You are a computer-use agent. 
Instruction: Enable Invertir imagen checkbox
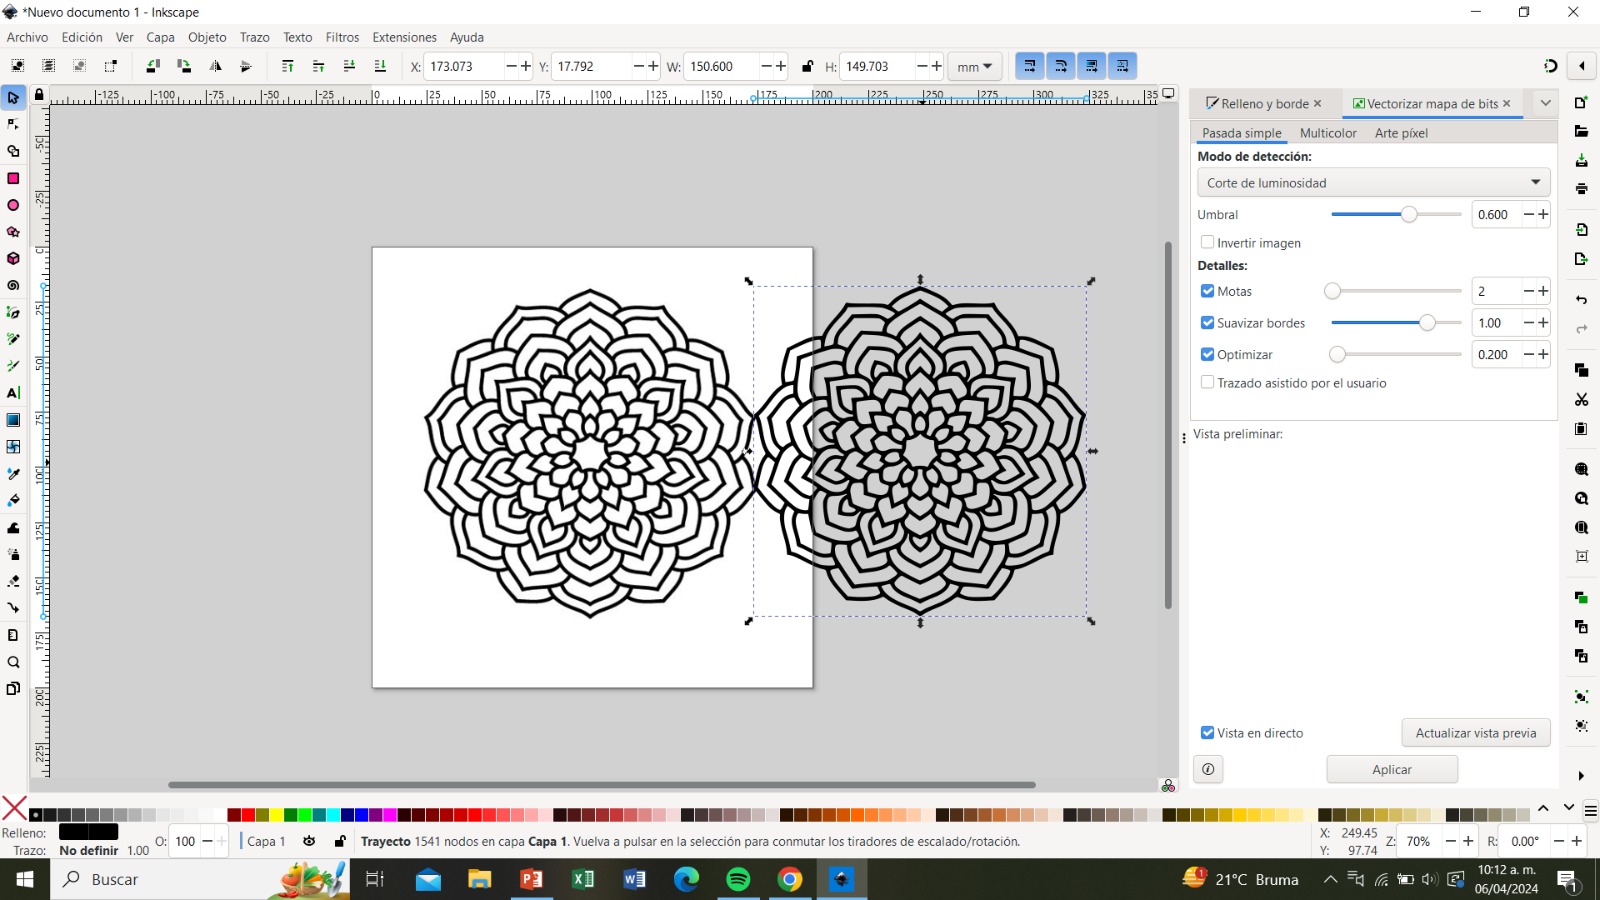tap(1207, 242)
